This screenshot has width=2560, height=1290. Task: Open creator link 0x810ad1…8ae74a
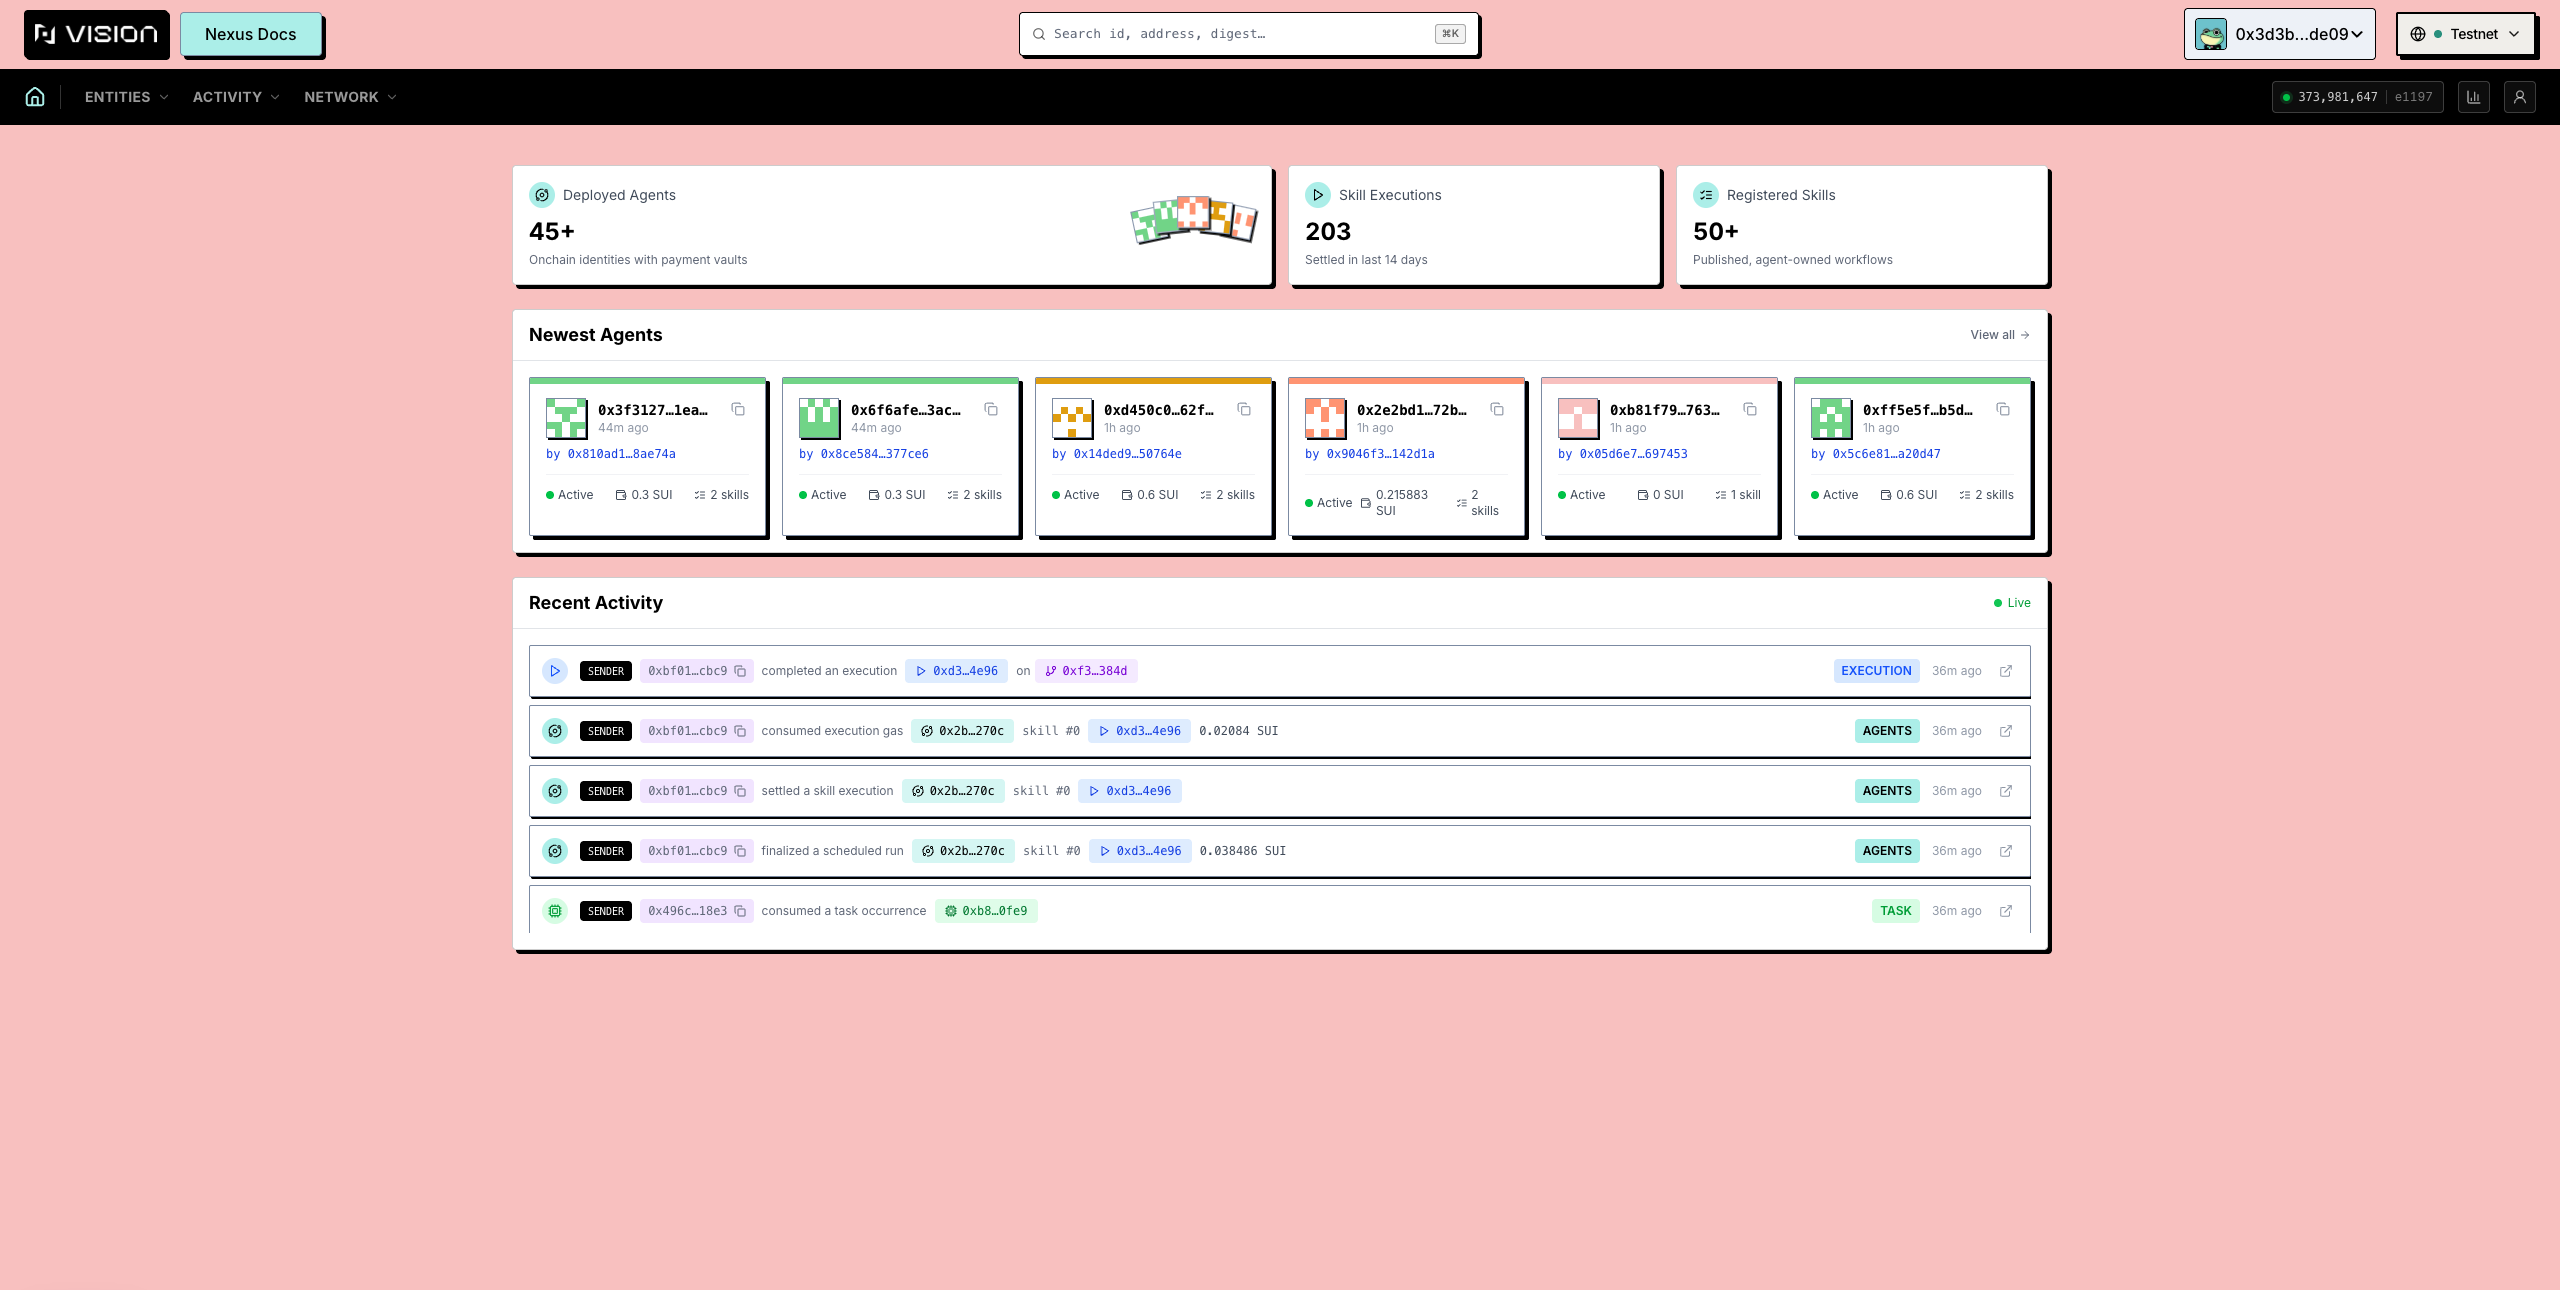pyautogui.click(x=621, y=454)
